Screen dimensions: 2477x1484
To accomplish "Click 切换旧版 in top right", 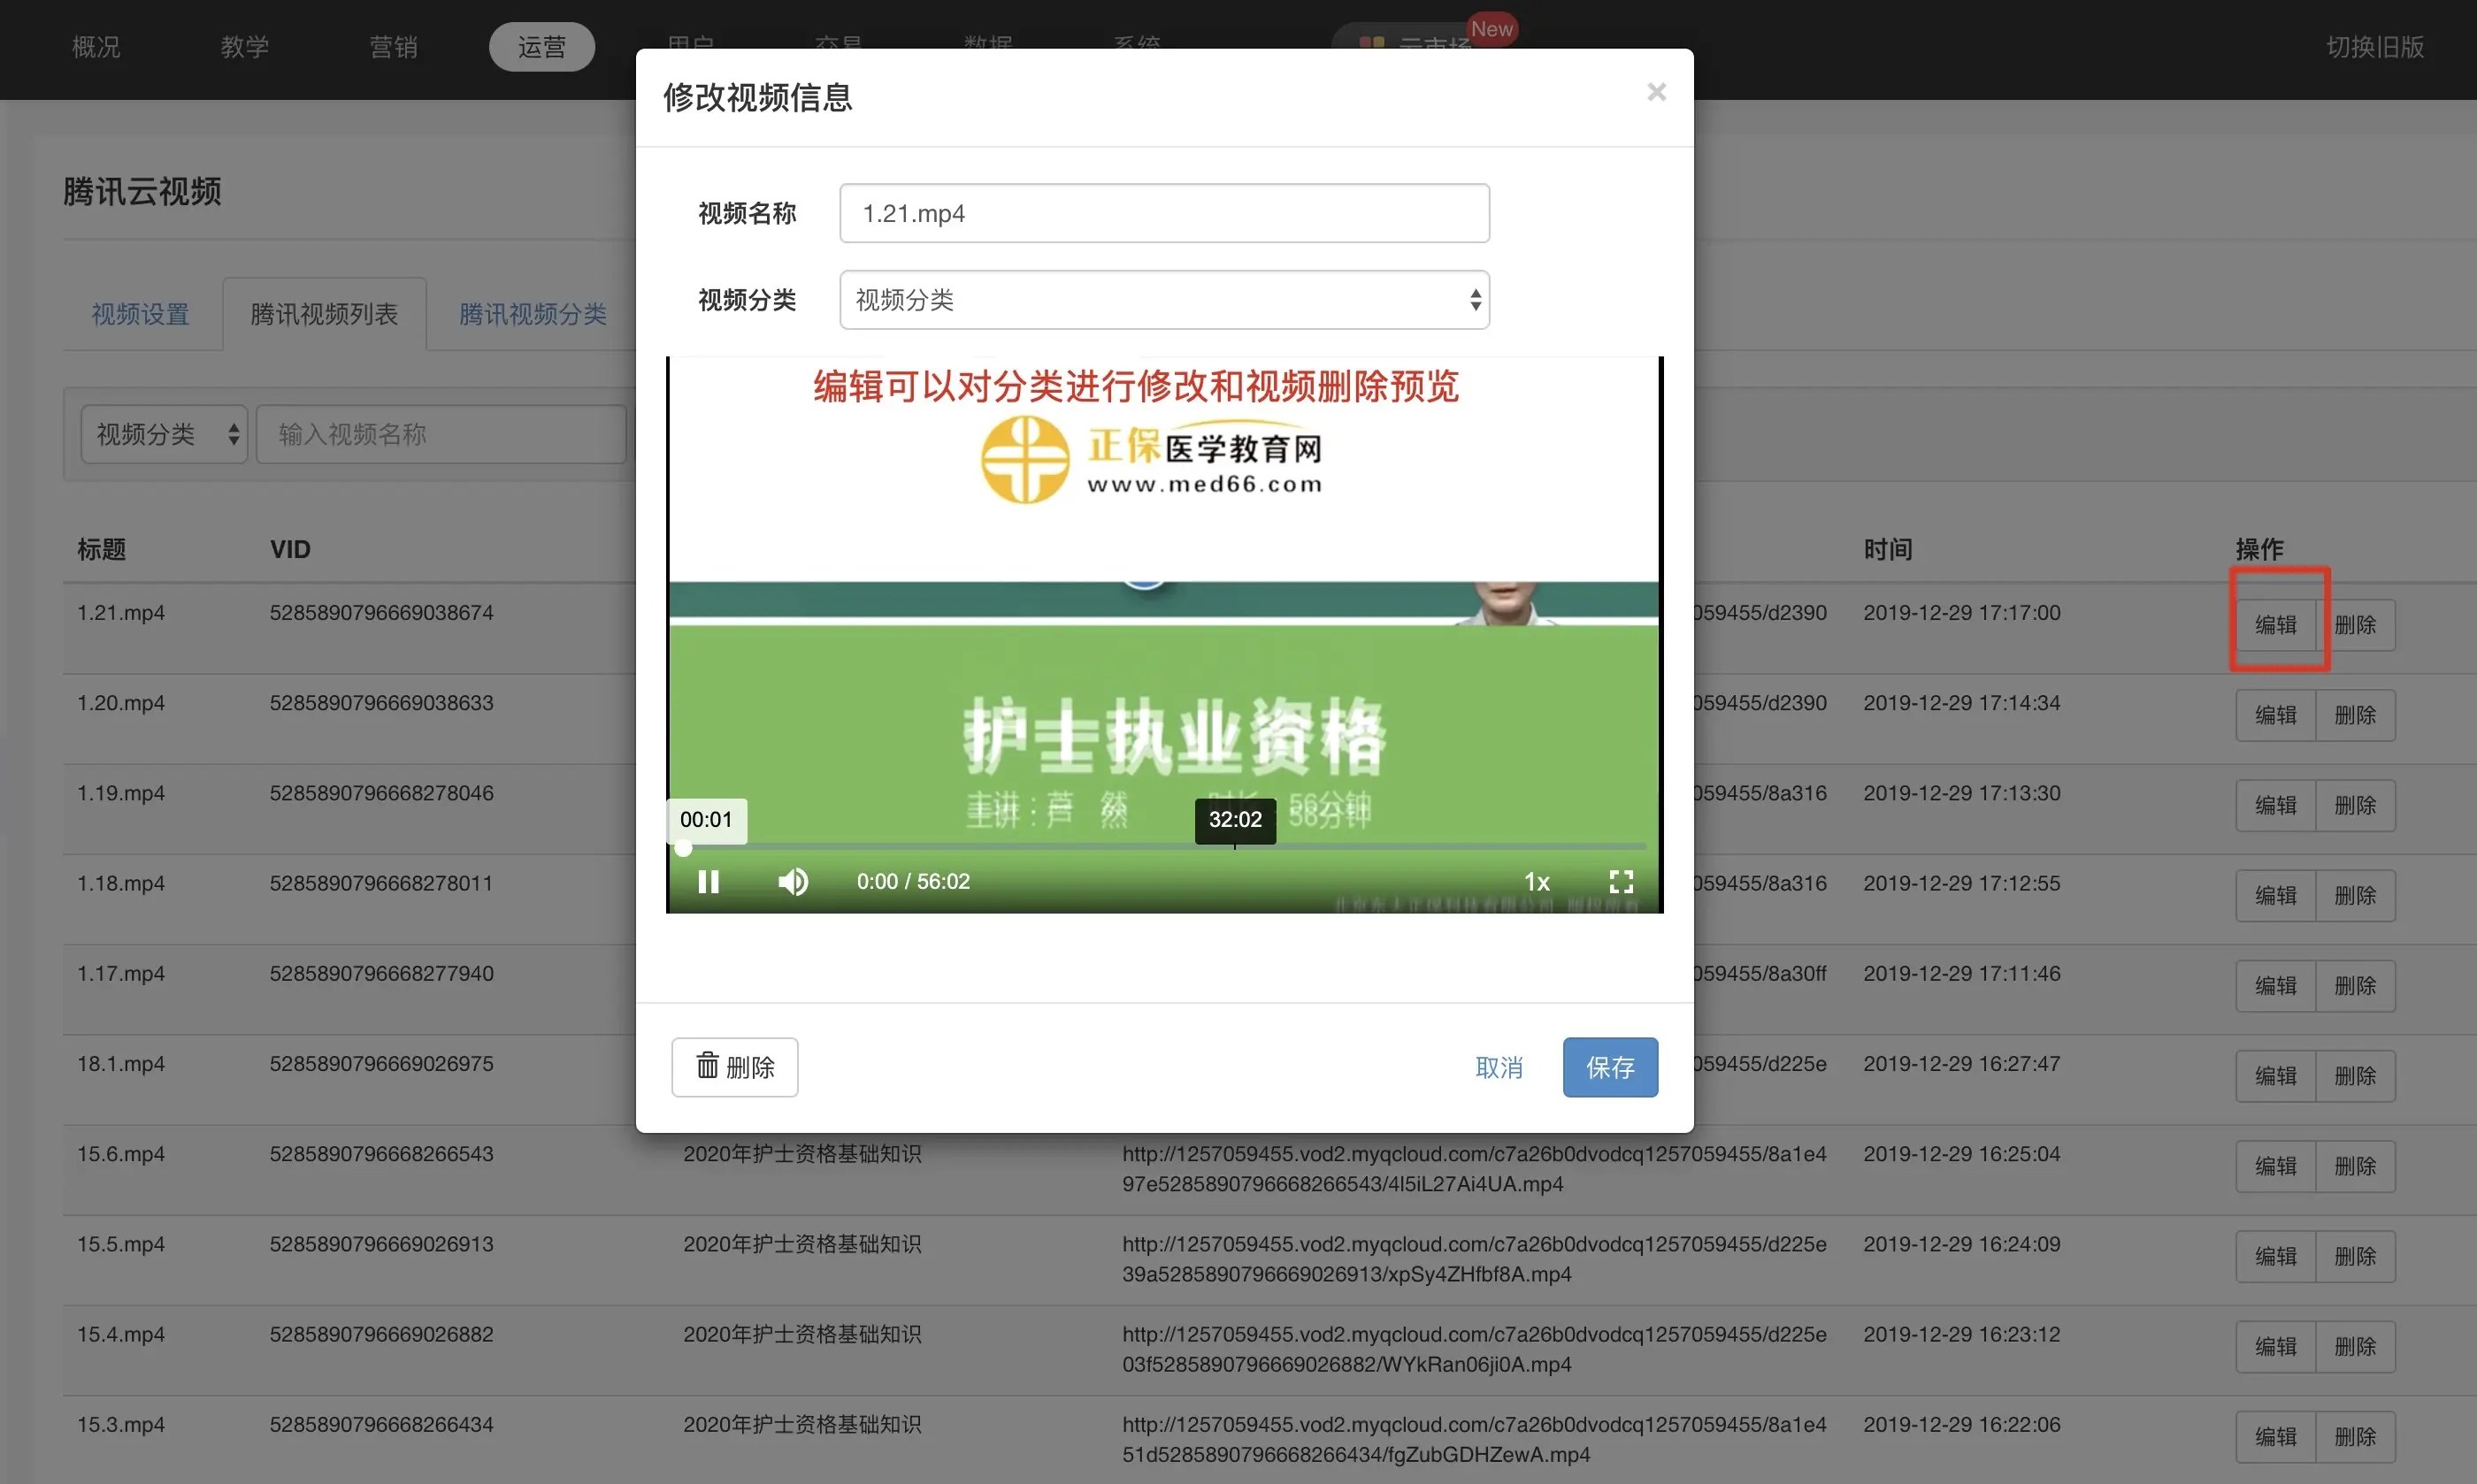I will pos(2374,47).
